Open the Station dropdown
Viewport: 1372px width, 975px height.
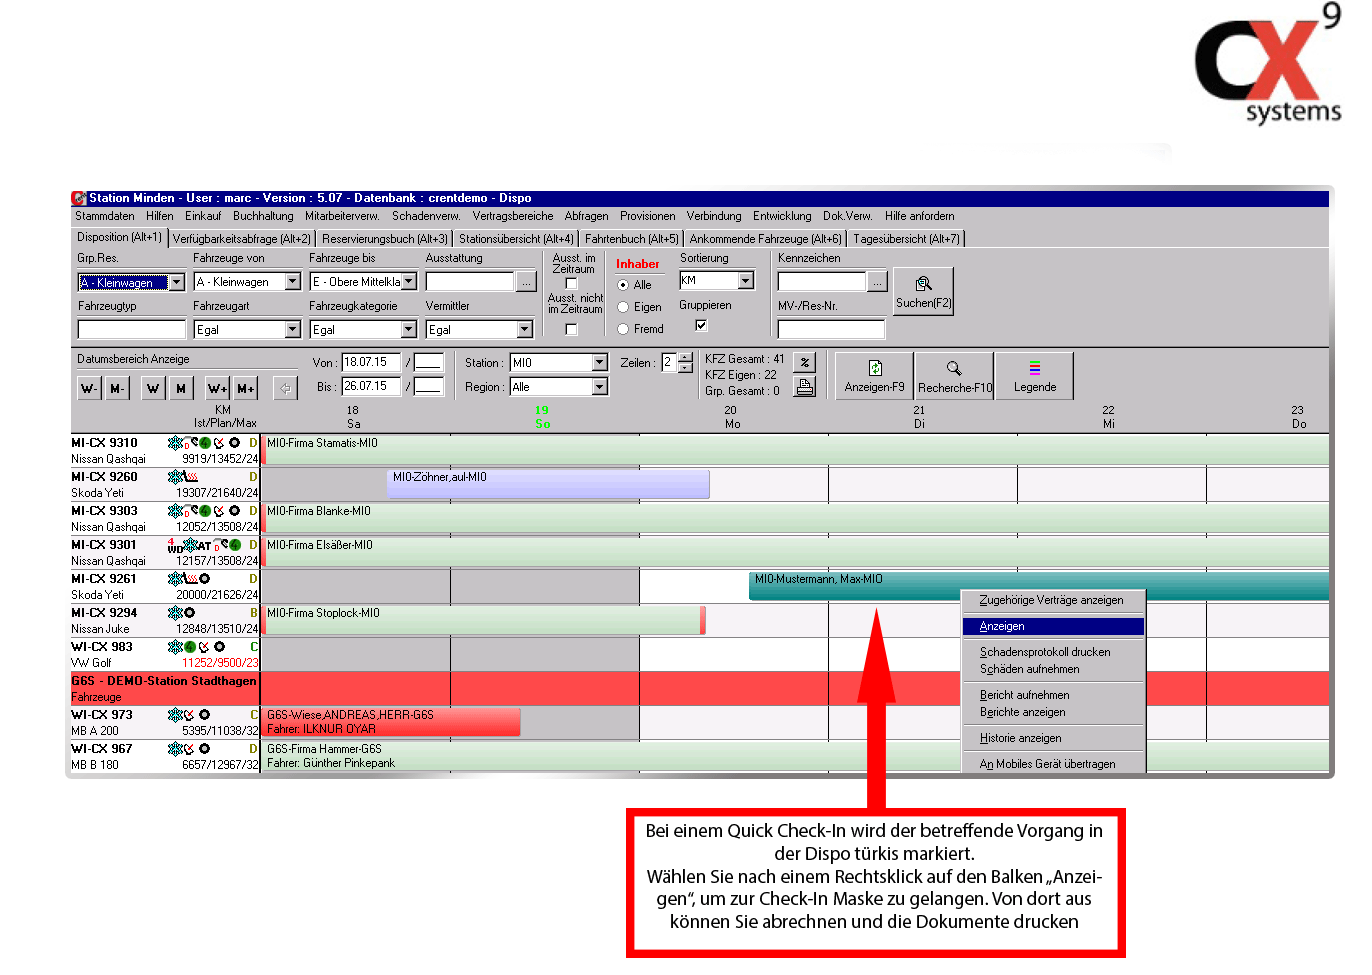coord(599,363)
